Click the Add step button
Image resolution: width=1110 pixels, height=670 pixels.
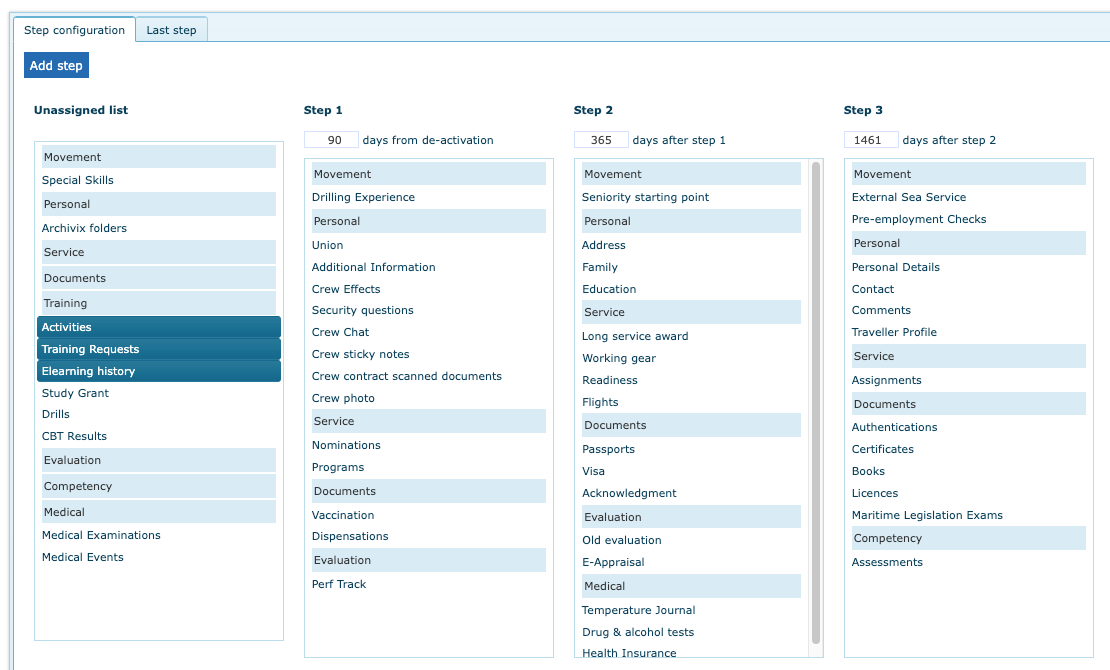click(56, 65)
